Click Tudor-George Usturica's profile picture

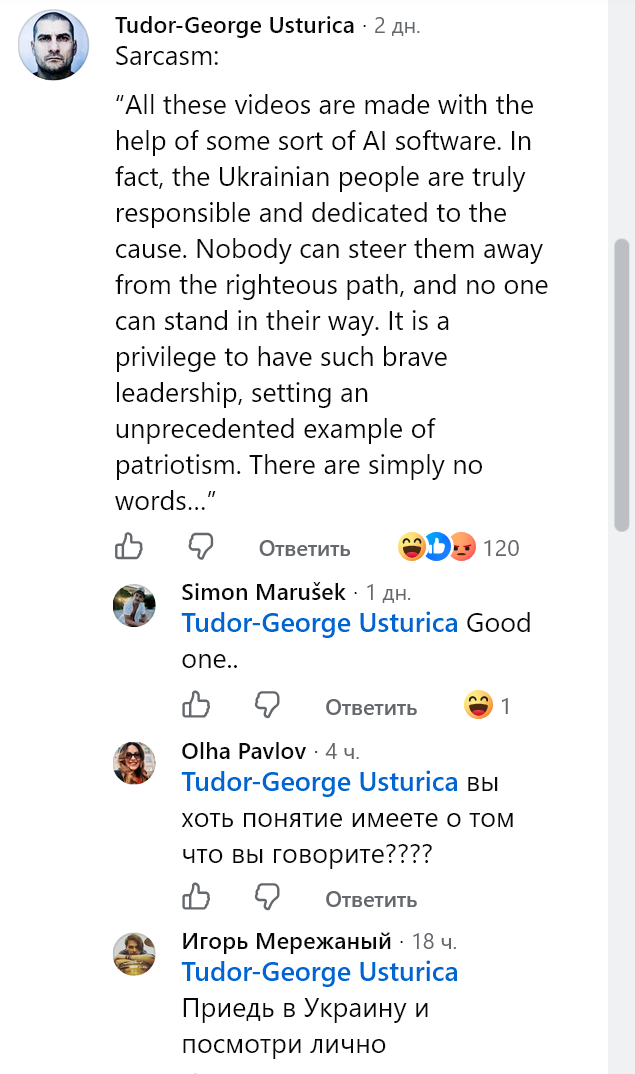coord(53,45)
